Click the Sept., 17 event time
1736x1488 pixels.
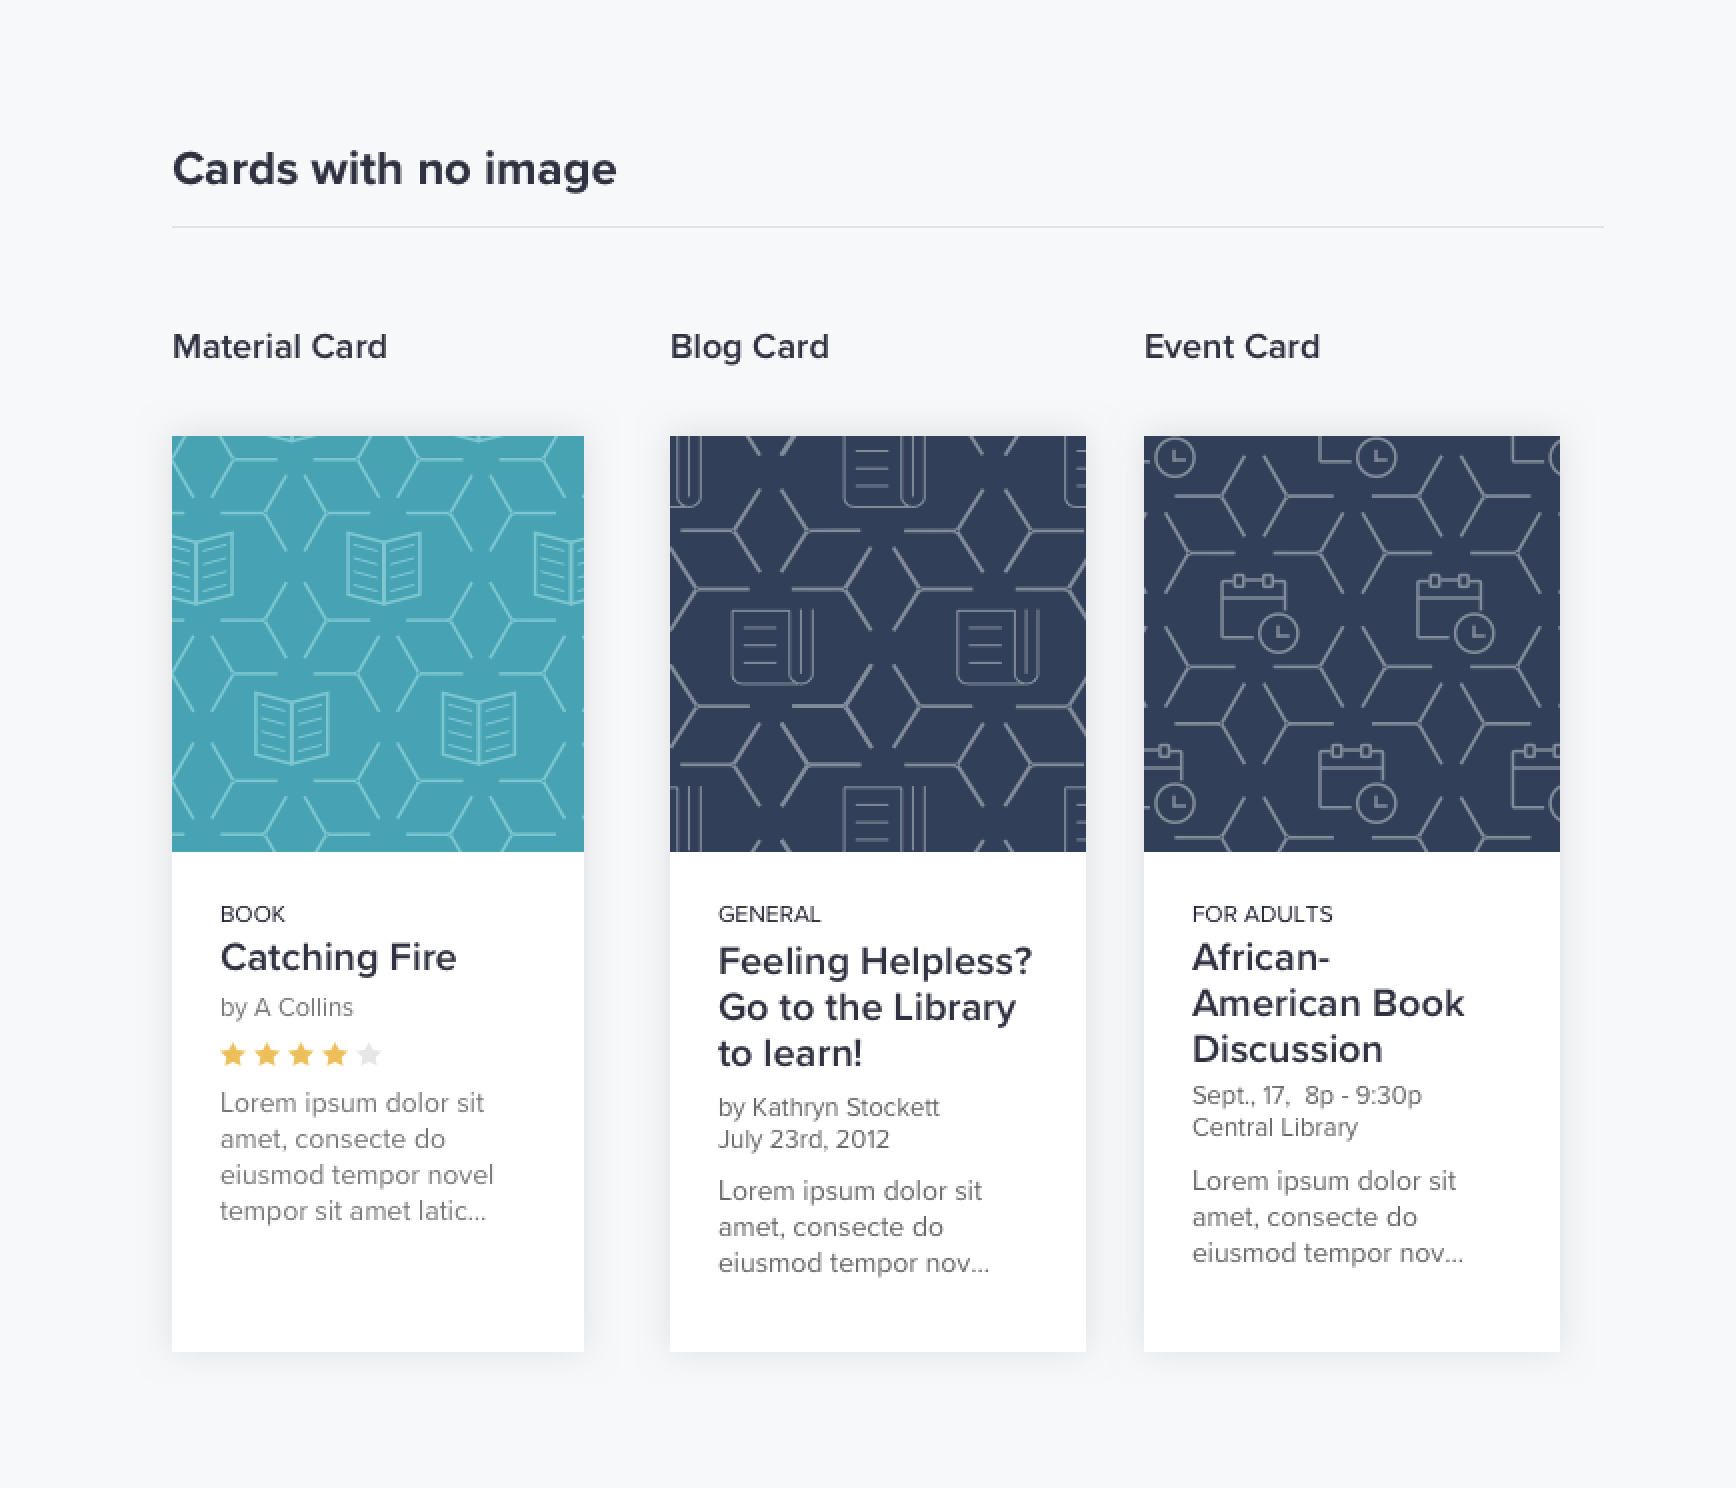pos(1307,1095)
